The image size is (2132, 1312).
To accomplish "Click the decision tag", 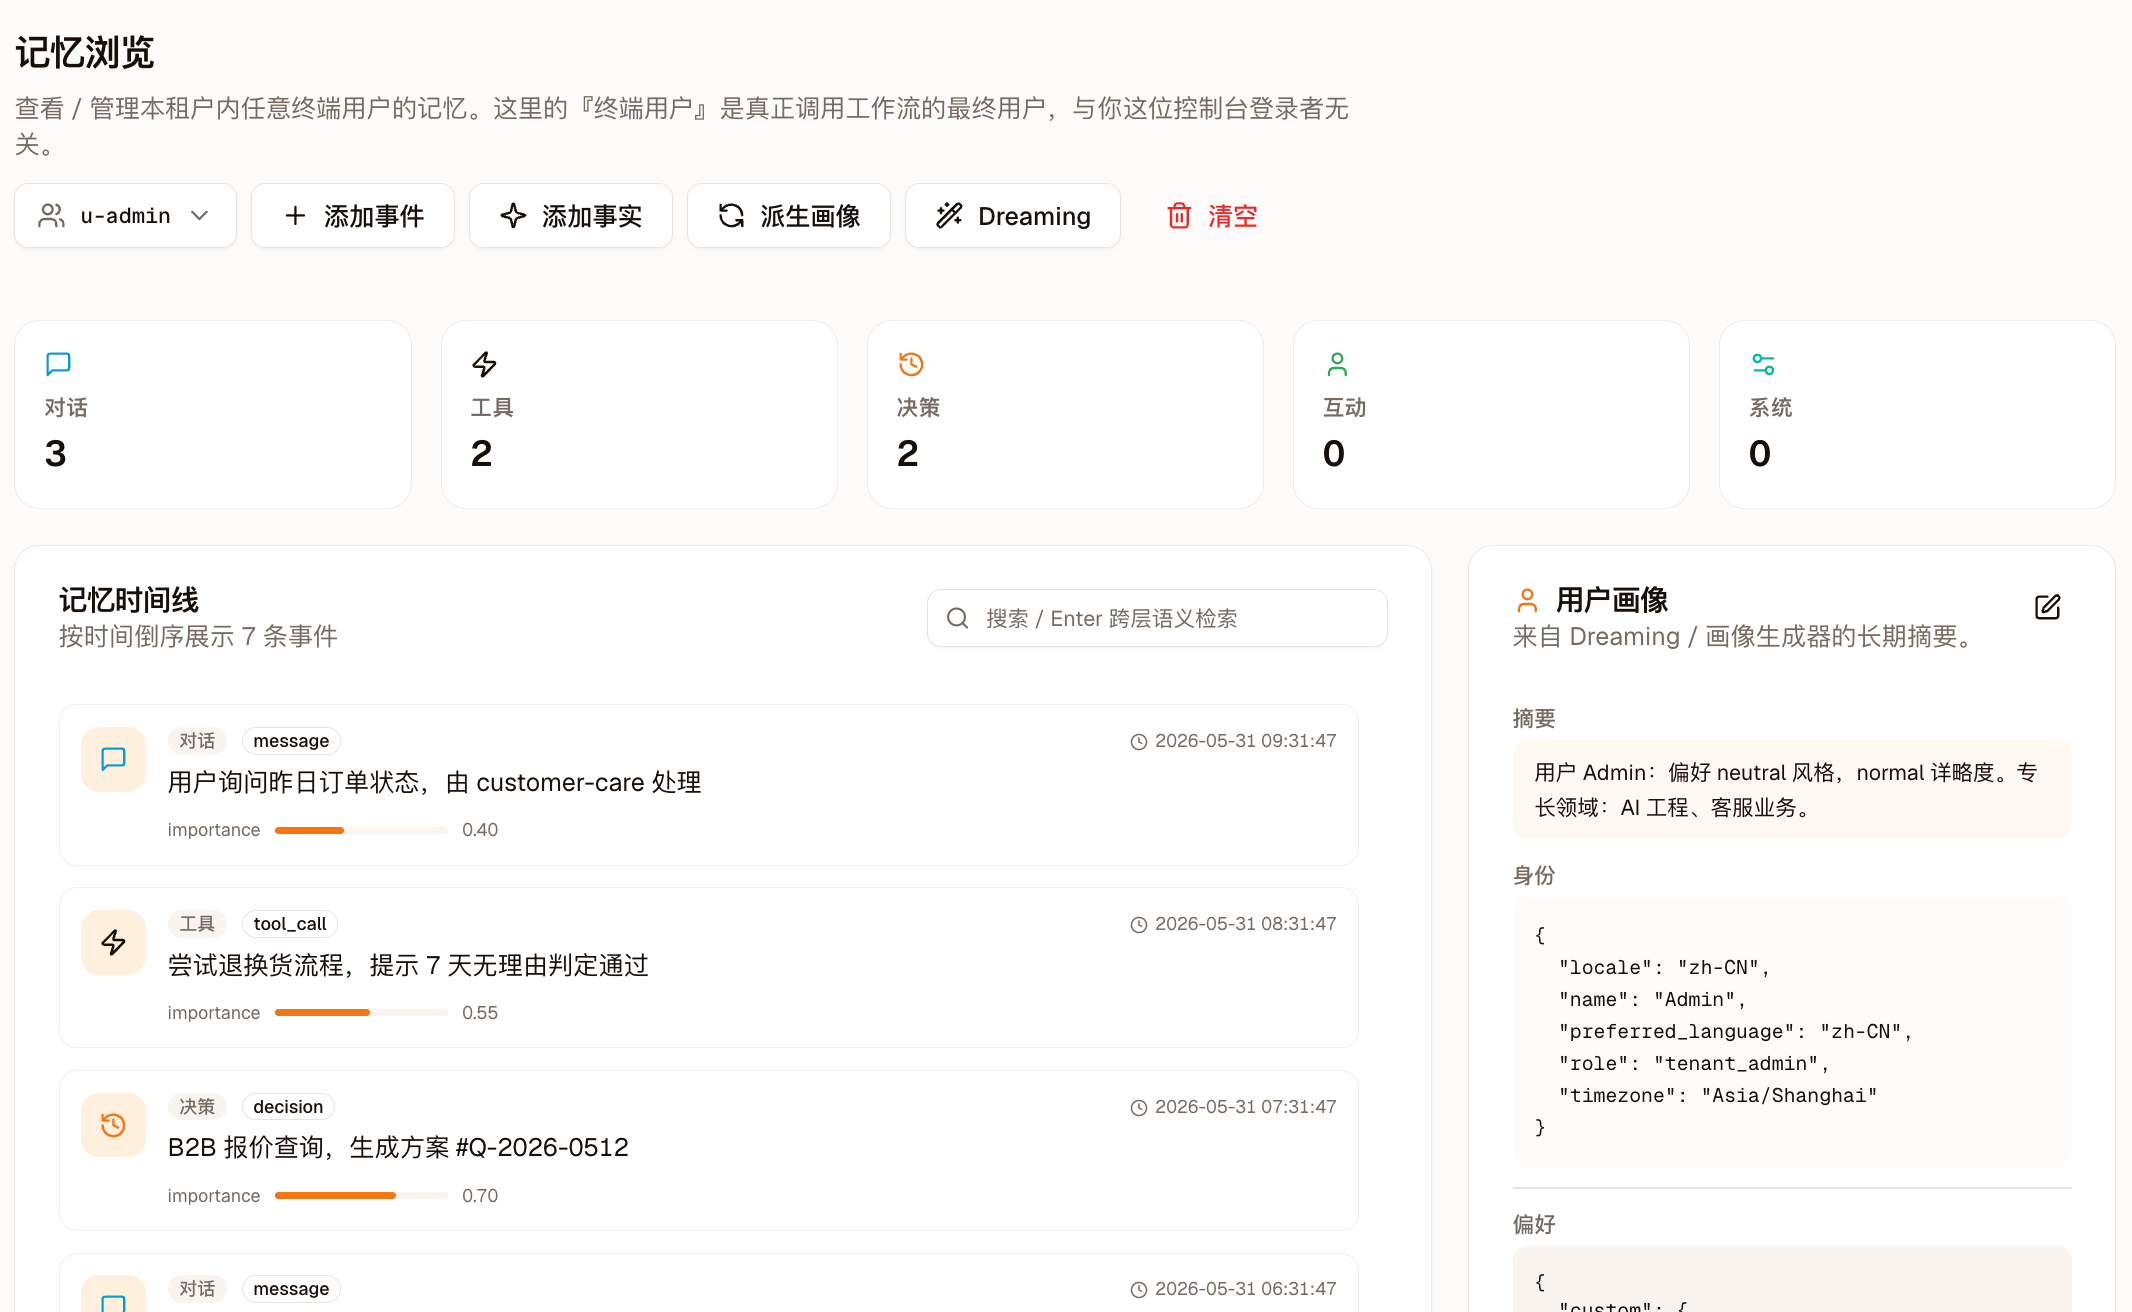I will [x=288, y=1107].
